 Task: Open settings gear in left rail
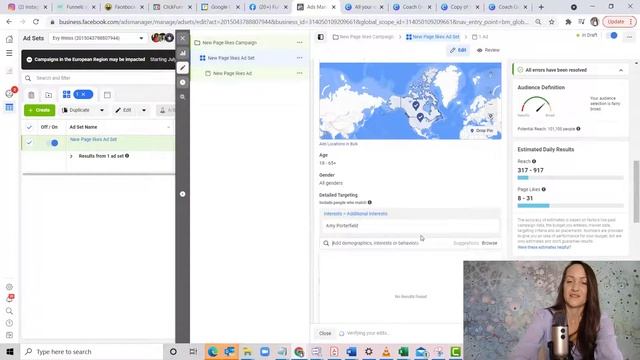point(9,287)
